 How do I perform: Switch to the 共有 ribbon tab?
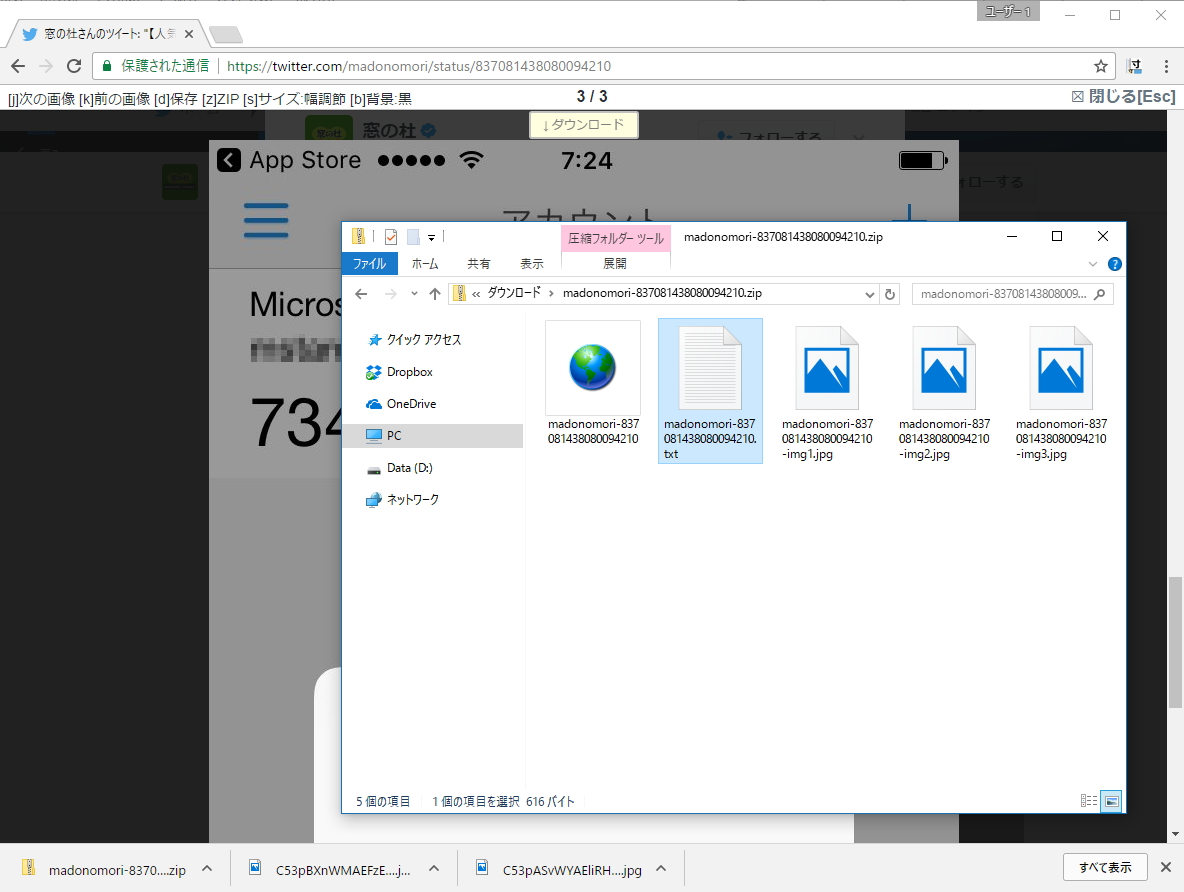[479, 264]
